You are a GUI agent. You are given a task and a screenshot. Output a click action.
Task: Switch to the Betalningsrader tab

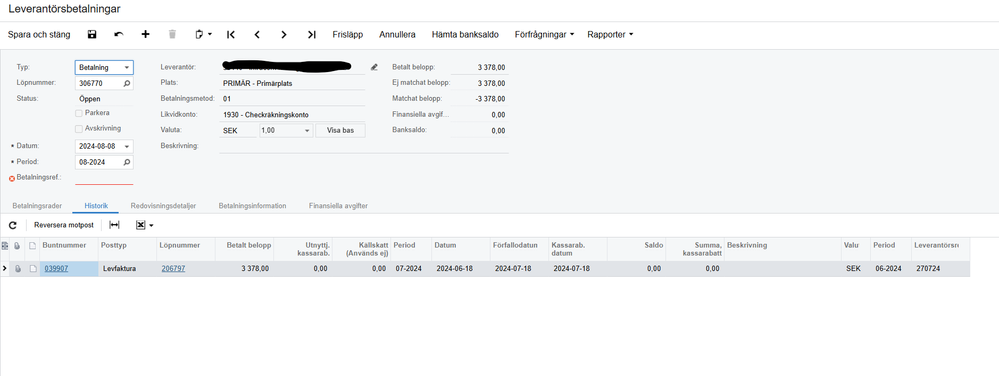coord(37,206)
